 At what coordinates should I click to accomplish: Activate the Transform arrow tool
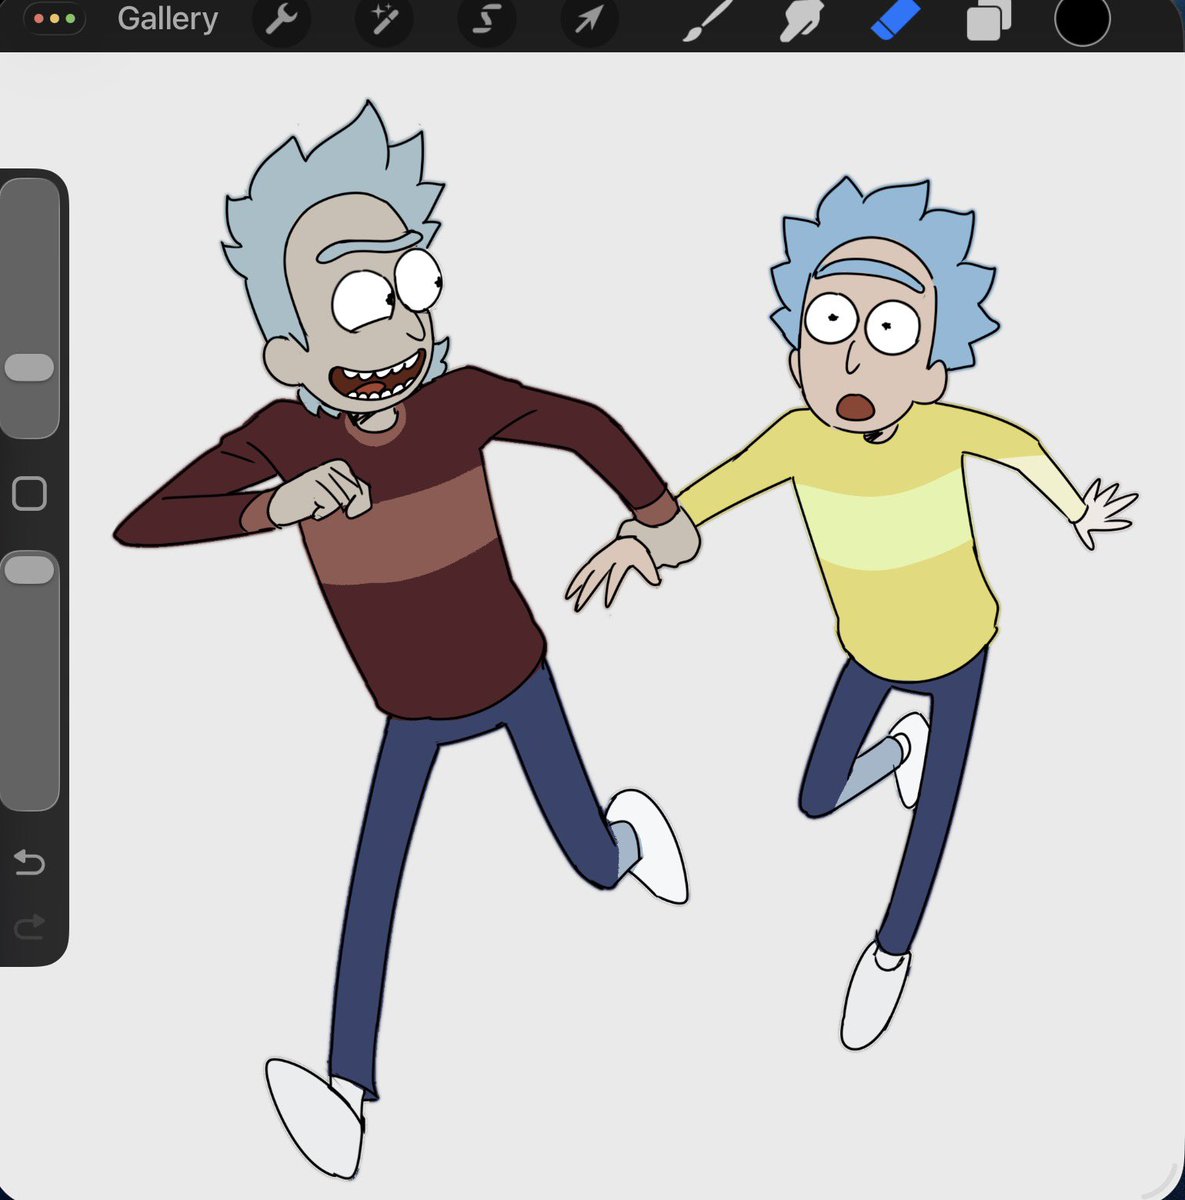tap(588, 19)
